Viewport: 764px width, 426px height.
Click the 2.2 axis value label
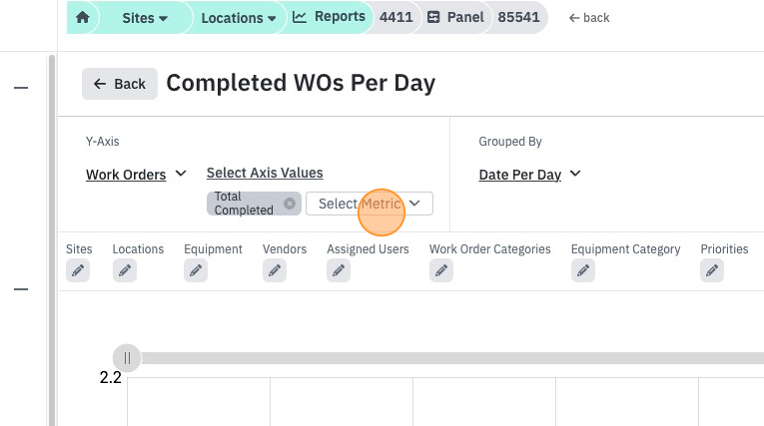point(111,377)
